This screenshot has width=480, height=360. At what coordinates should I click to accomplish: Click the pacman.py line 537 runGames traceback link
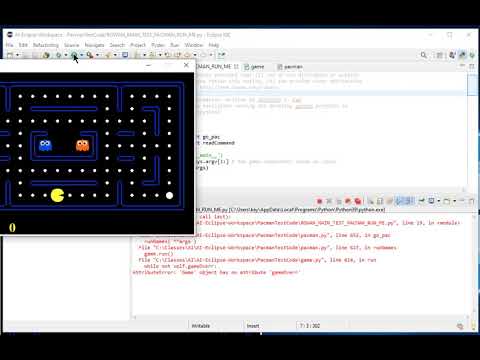point(267,248)
